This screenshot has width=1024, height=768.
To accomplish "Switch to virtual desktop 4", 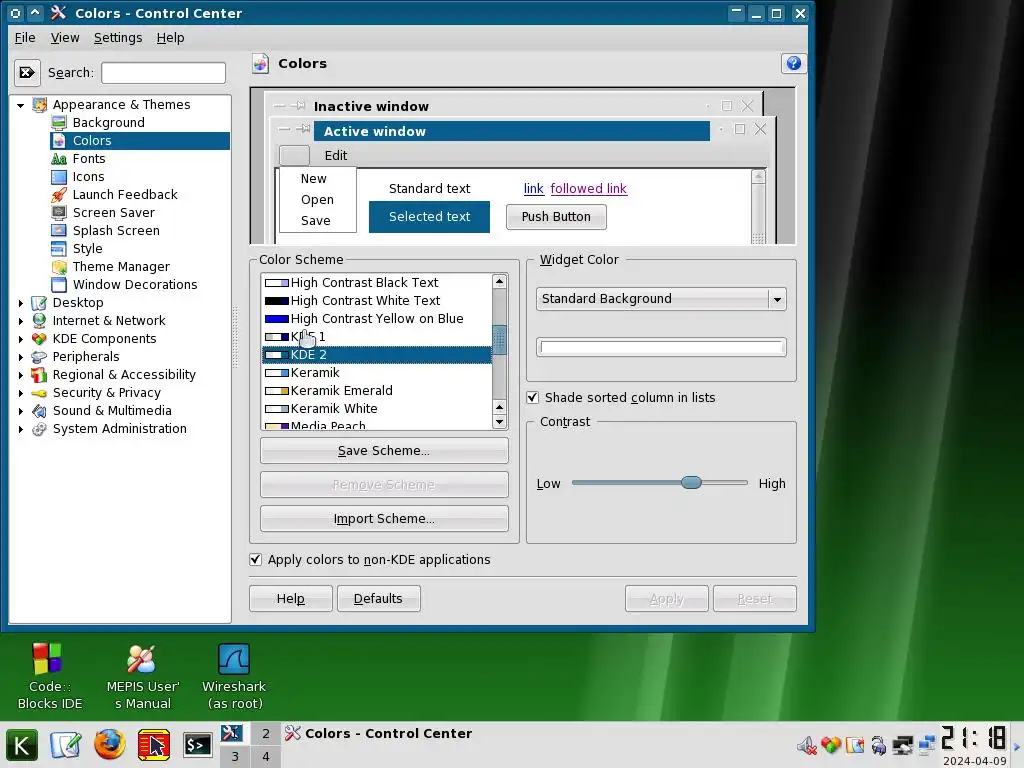I will coord(266,756).
